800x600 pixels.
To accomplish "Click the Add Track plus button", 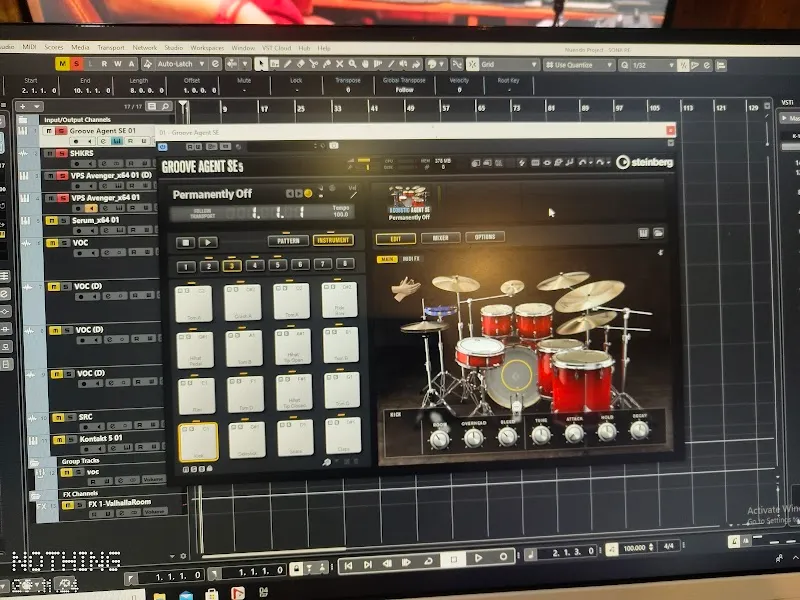I will tap(23, 107).
